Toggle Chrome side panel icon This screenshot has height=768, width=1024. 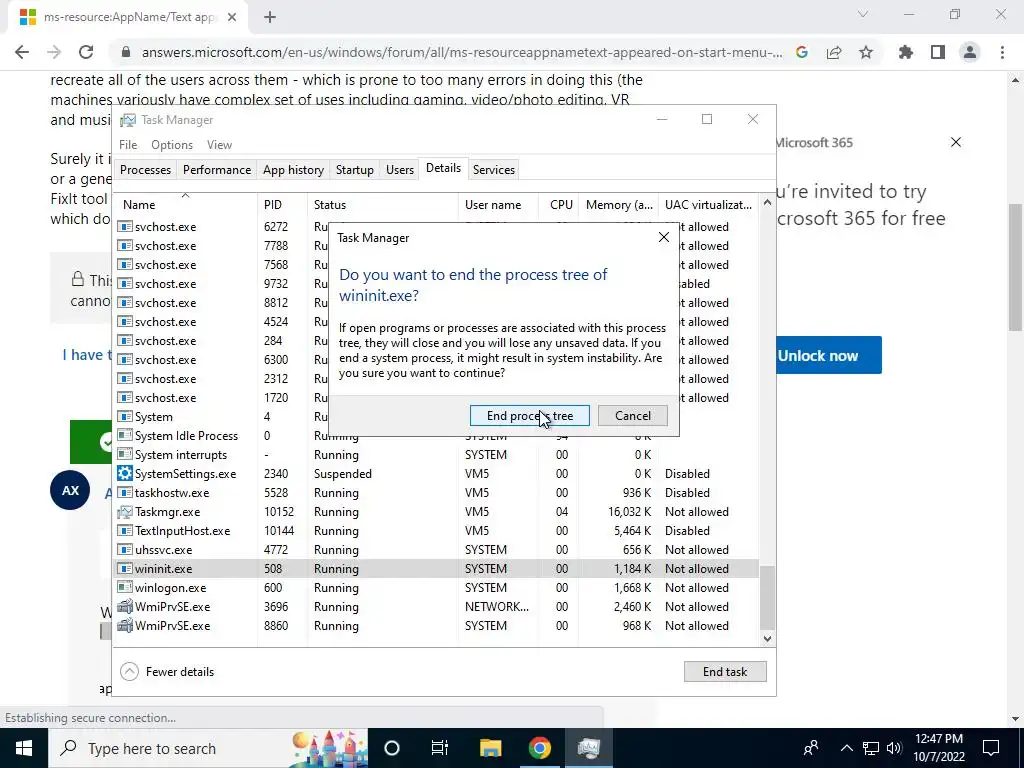pos(938,52)
